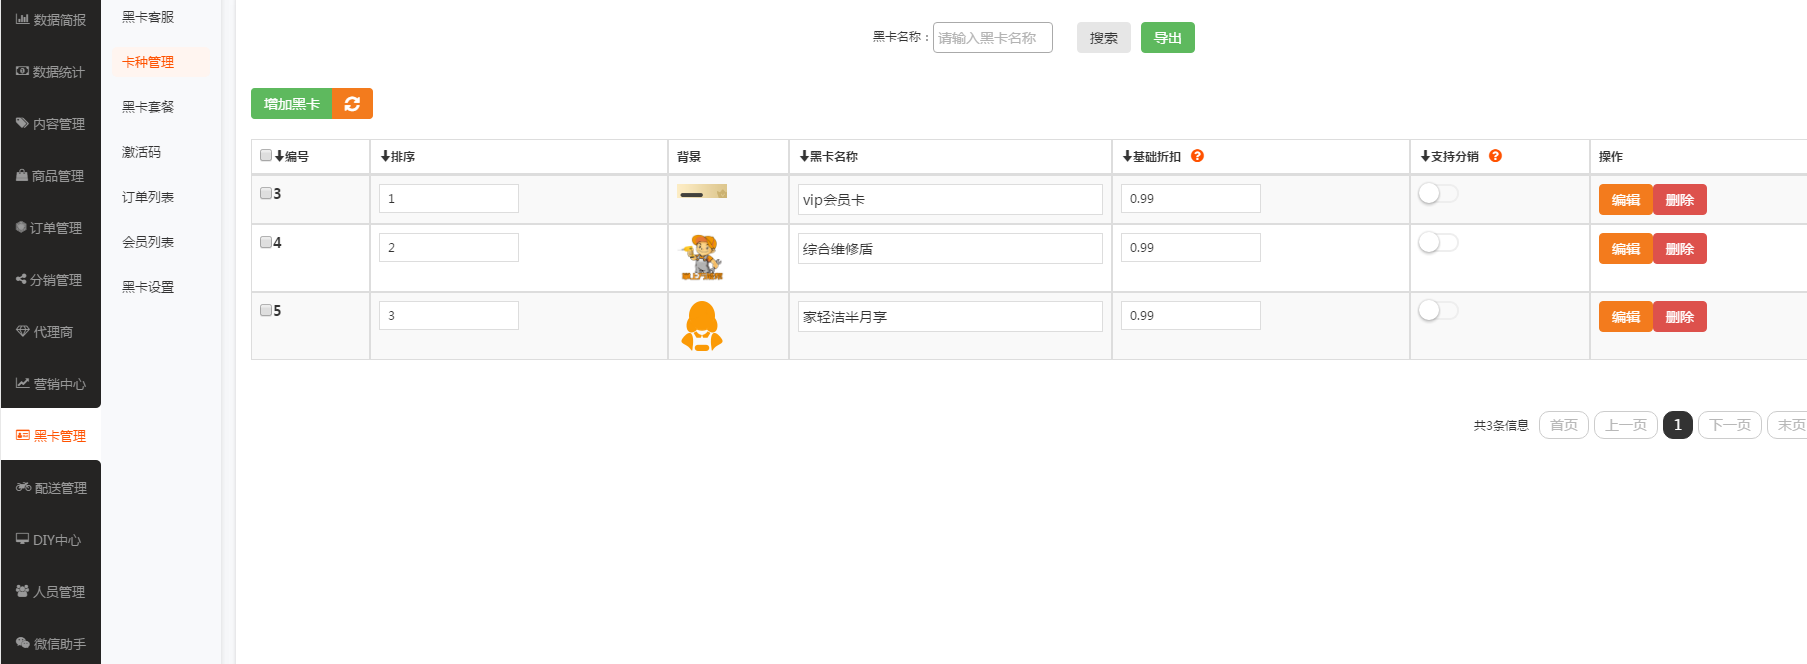
Task: Sort by the 基础折扣 column header
Action: 1152,157
